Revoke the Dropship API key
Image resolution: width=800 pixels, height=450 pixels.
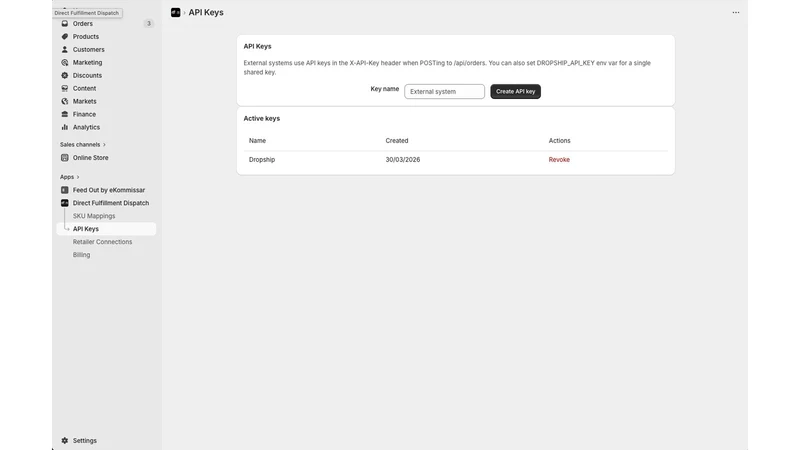pos(559,160)
